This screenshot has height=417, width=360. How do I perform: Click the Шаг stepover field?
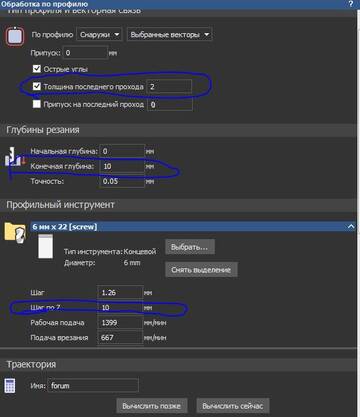[x=120, y=292]
